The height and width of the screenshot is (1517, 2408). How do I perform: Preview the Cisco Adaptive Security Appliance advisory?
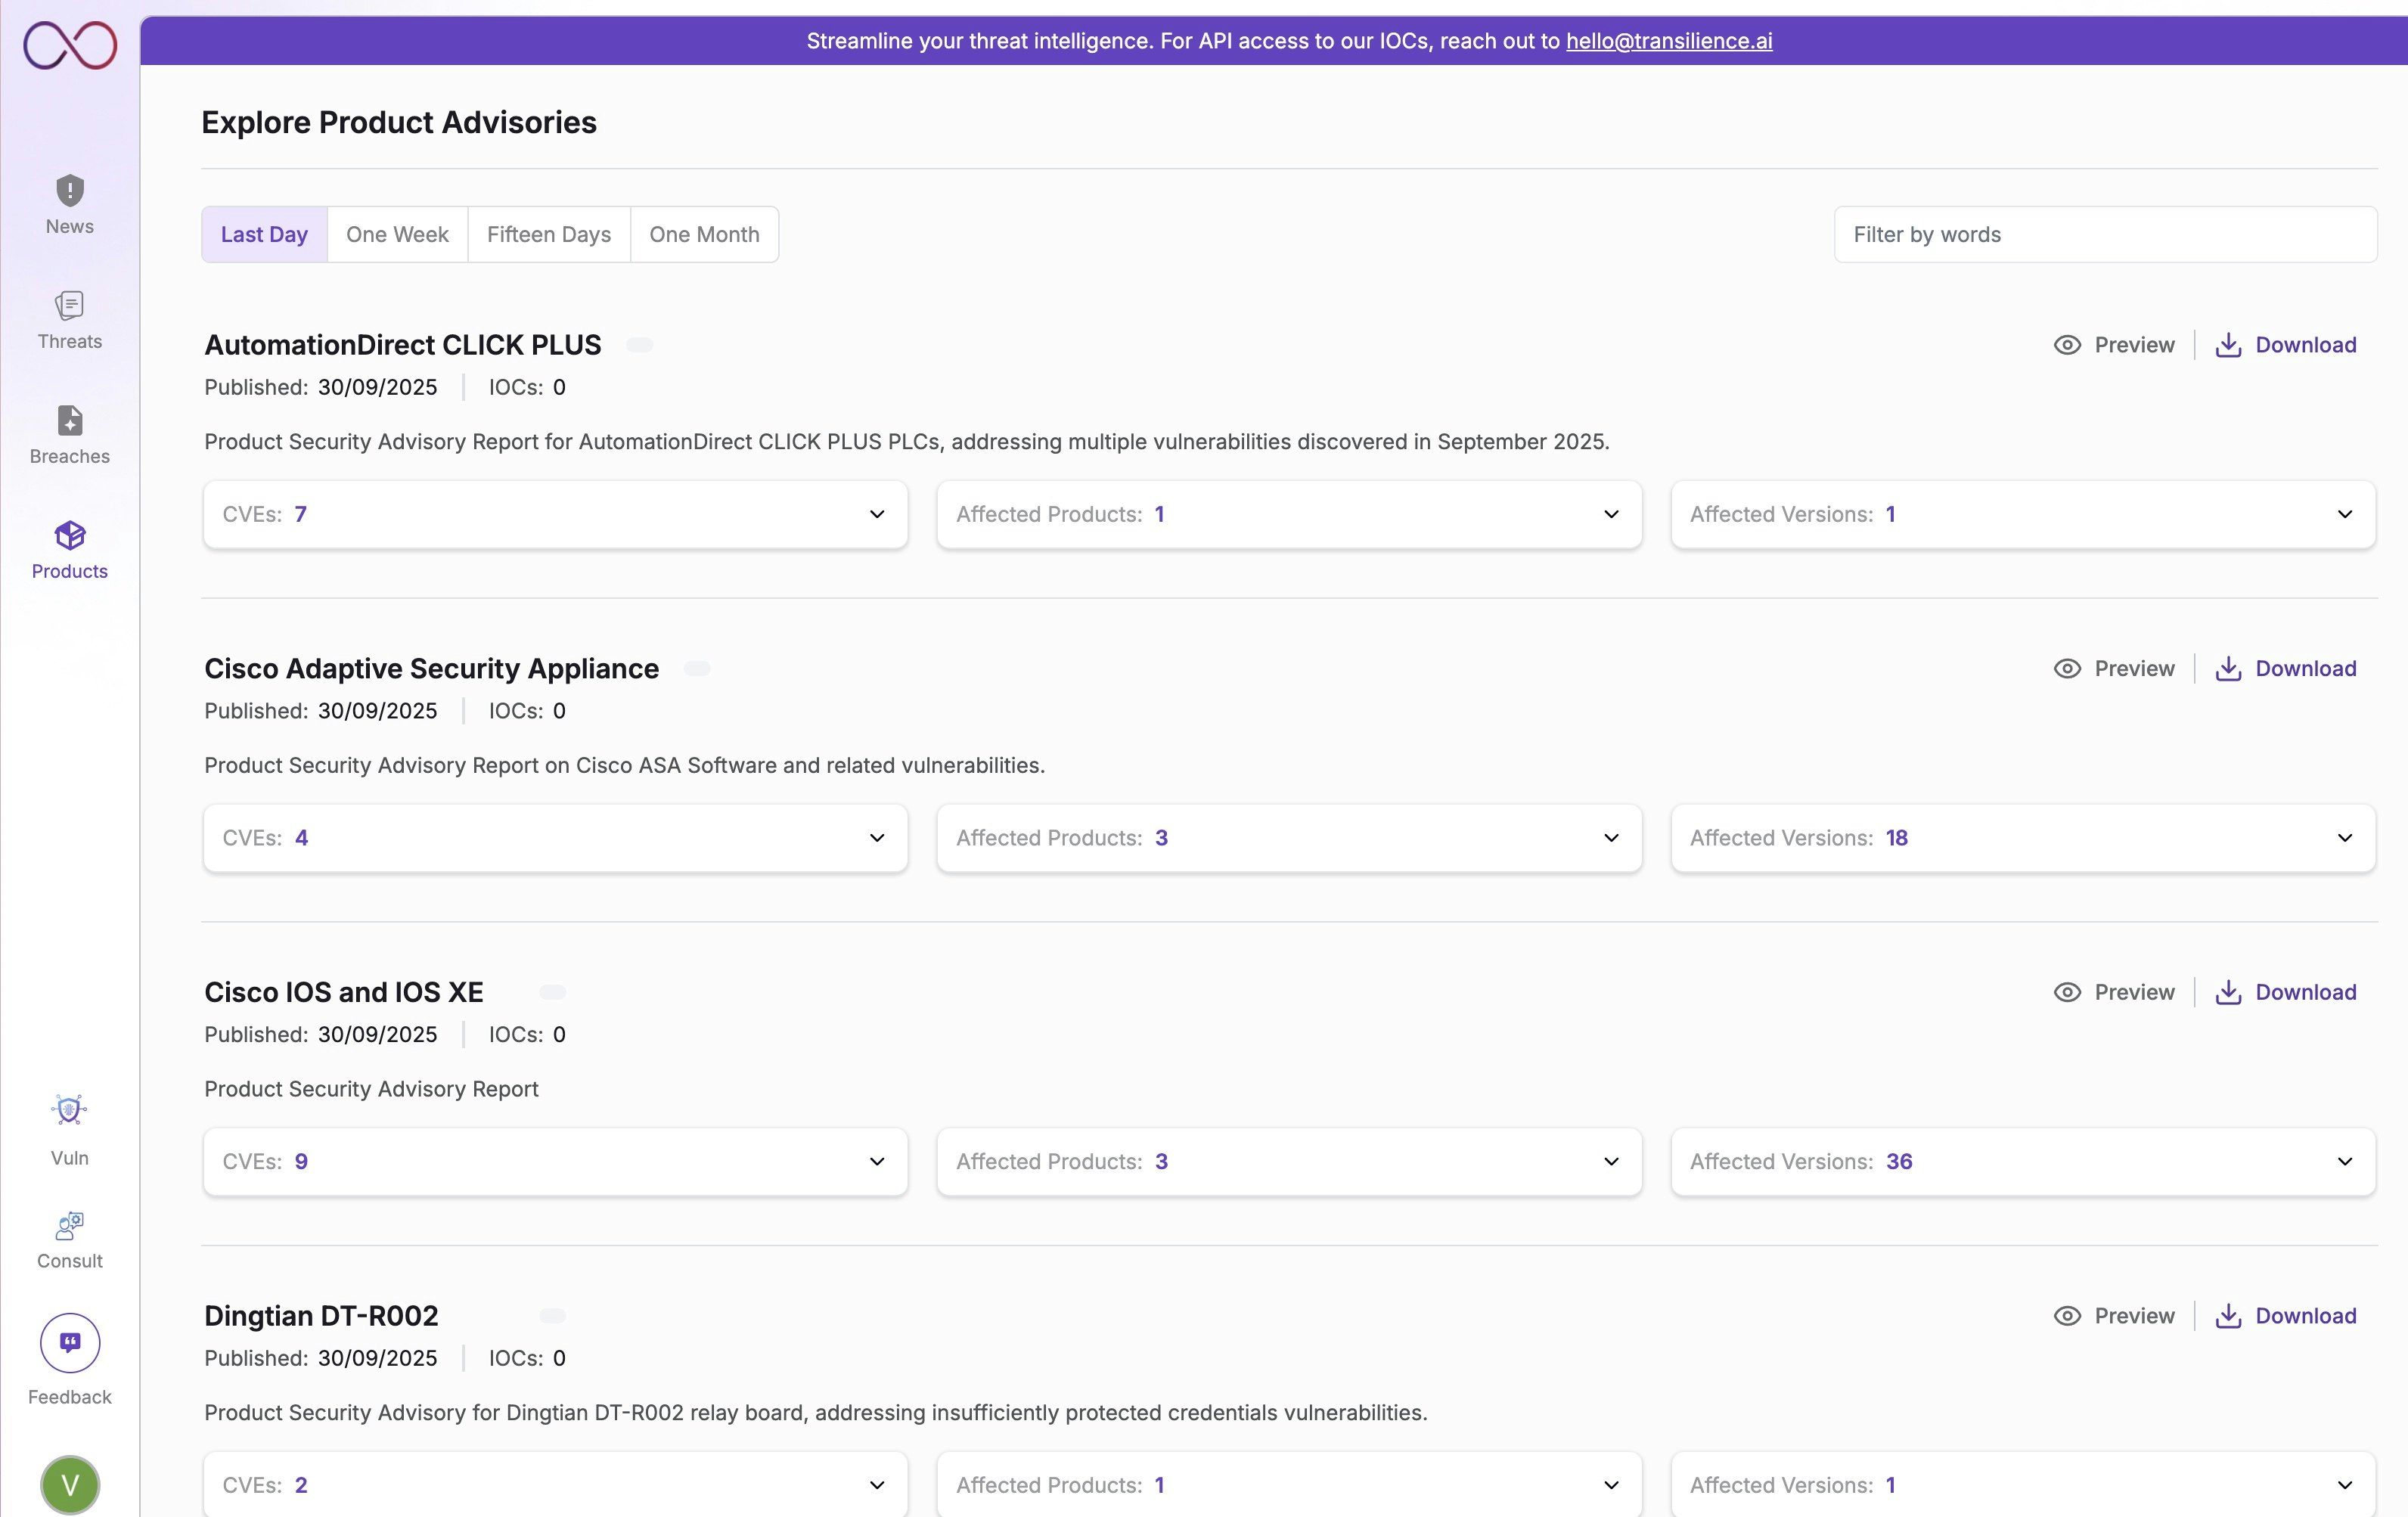[2114, 669]
